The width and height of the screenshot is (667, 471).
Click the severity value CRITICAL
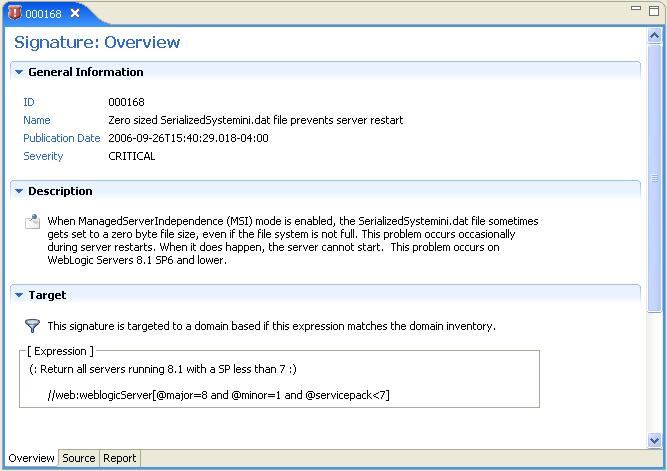pos(131,156)
